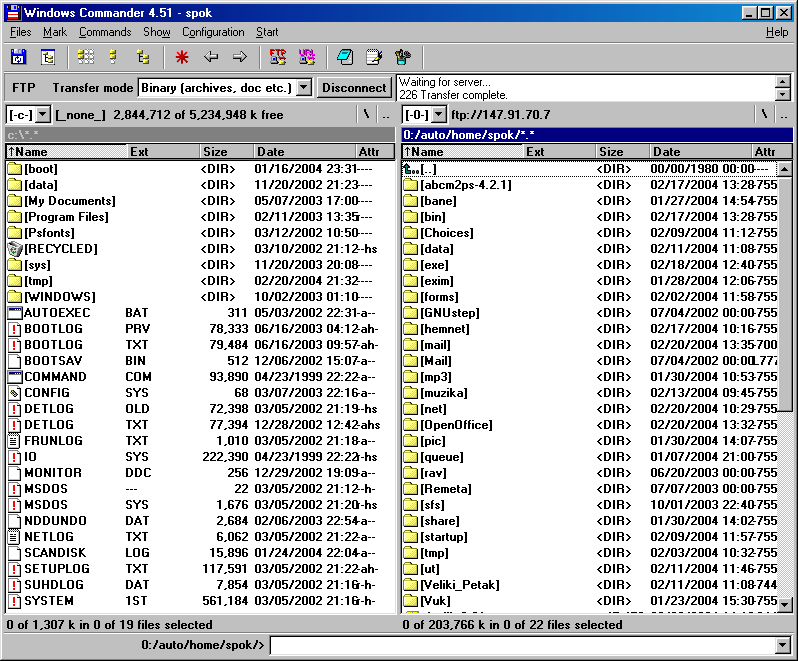798x661 pixels.
Task: Sort left panel by Size column header
Action: click(x=226, y=152)
